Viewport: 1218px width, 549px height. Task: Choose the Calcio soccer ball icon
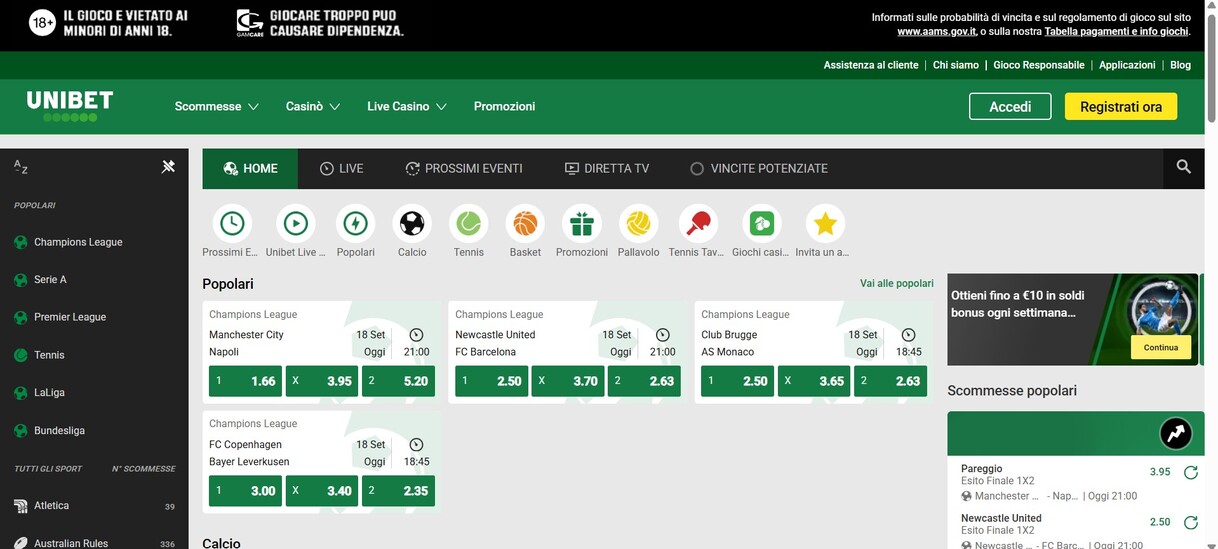(412, 223)
